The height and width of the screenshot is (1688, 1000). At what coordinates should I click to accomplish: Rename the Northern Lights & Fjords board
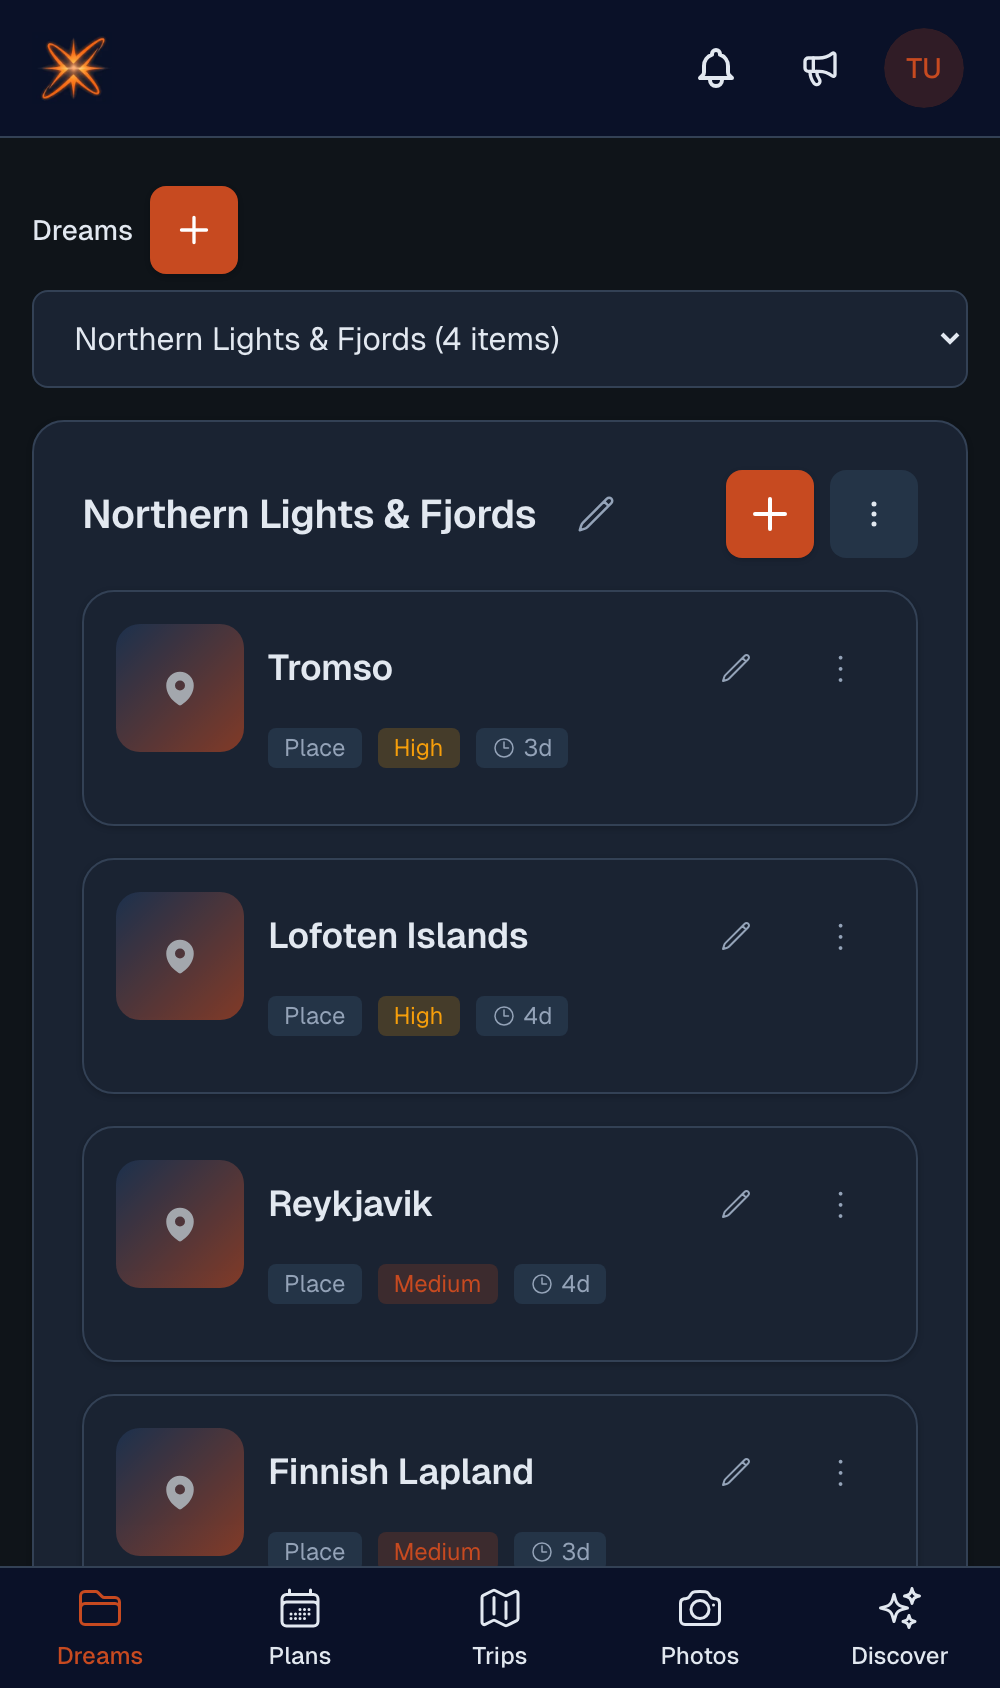coord(597,514)
